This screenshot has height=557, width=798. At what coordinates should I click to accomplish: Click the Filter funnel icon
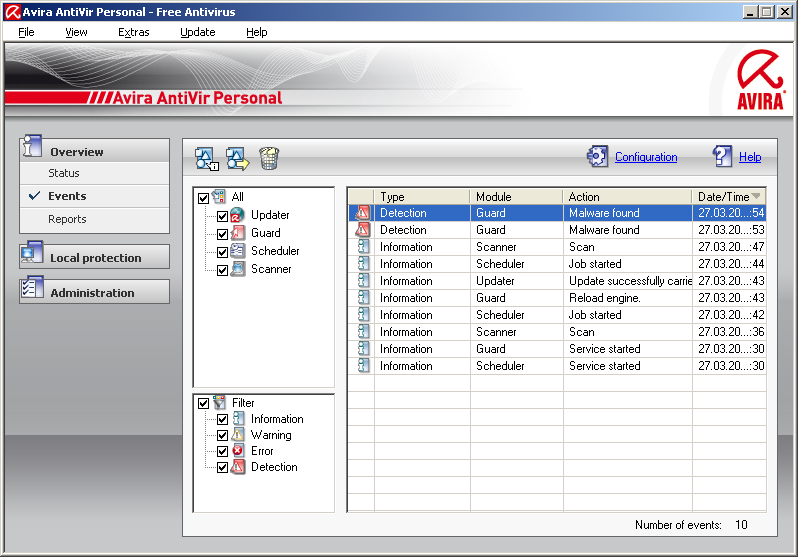point(219,402)
